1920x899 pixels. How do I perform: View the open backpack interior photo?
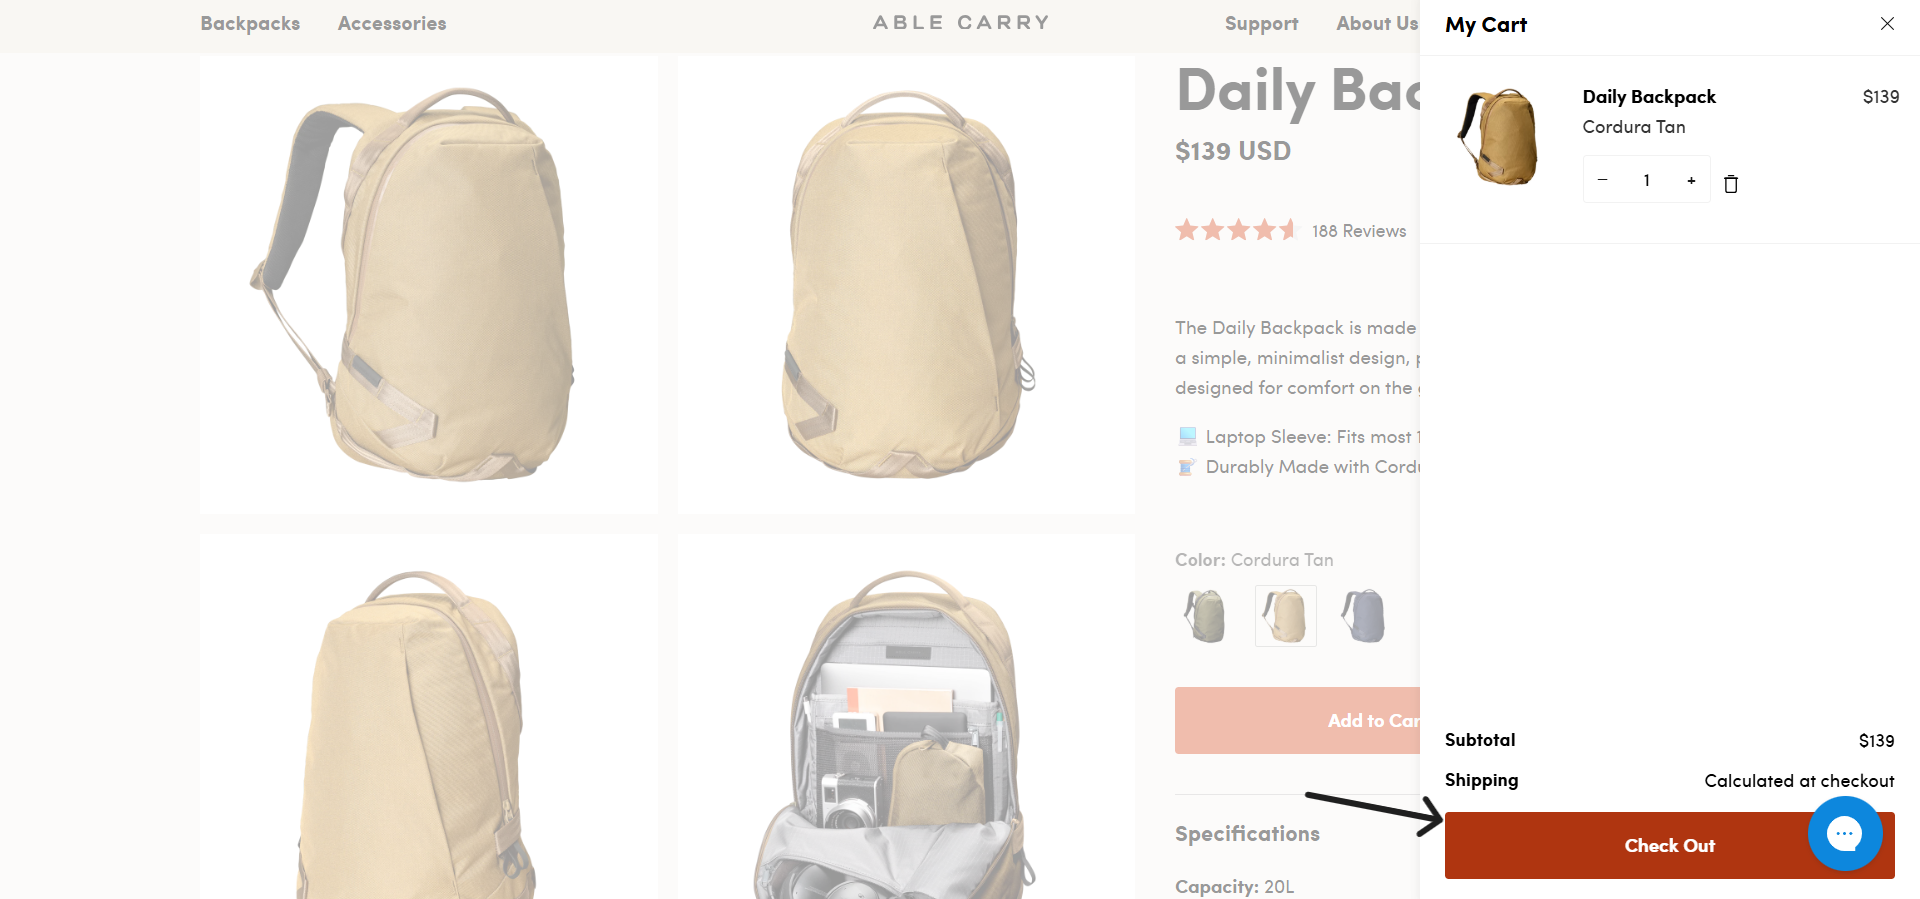(x=906, y=716)
